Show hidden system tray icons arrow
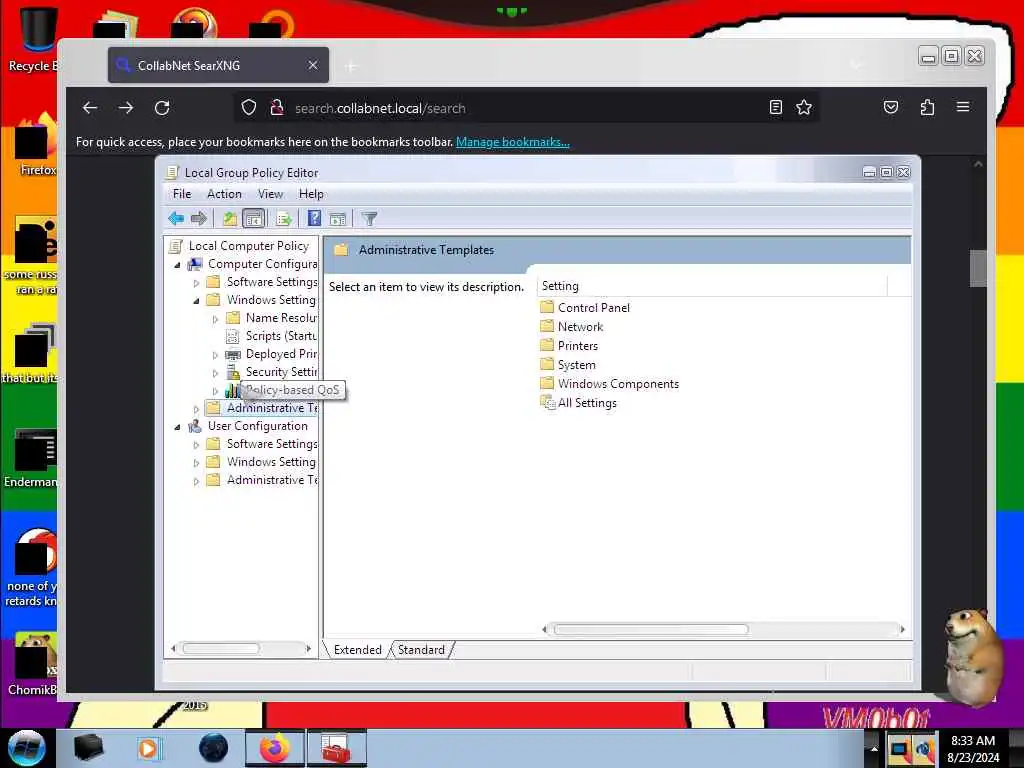This screenshot has height=768, width=1024. coord(874,748)
